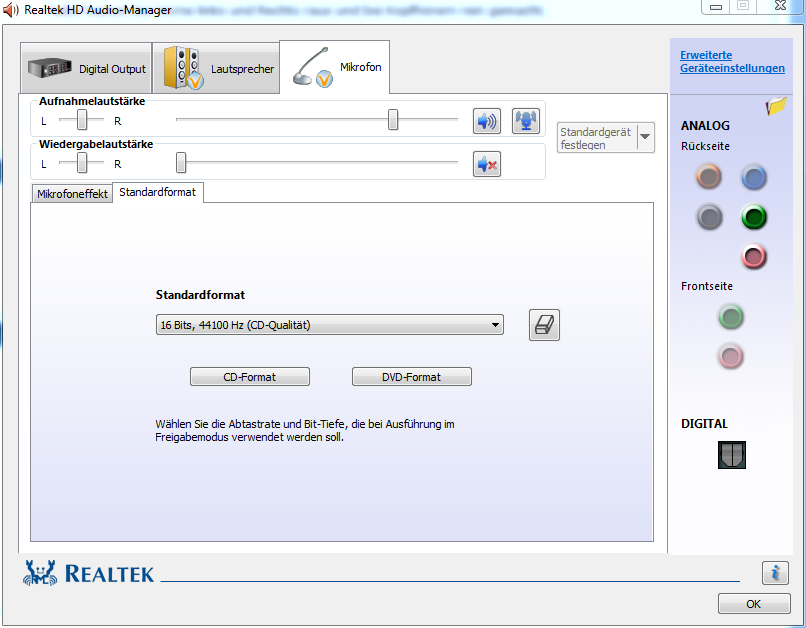Select the Mikrofon tab
806x628 pixels.
(335, 67)
